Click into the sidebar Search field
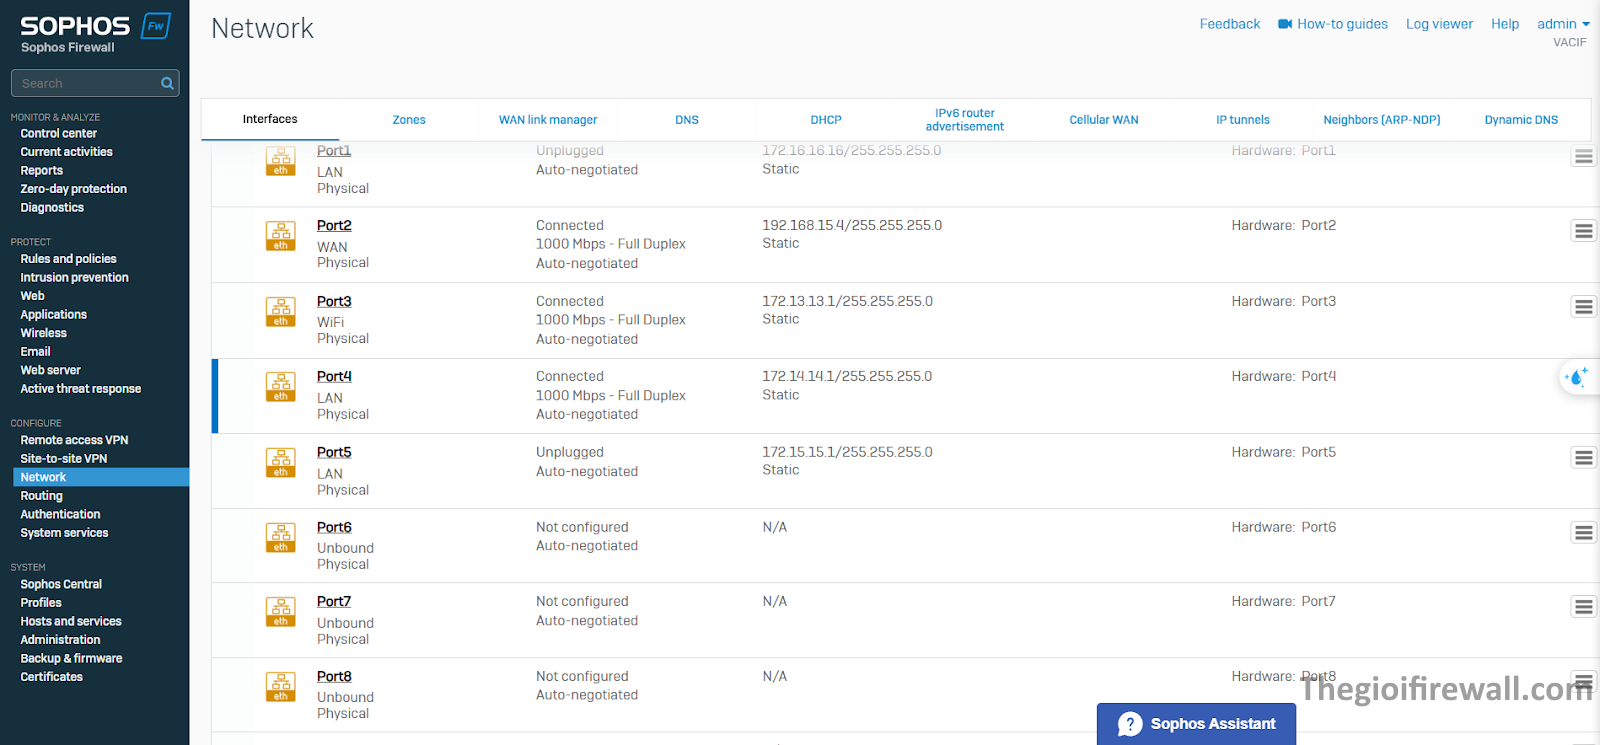Screen dimensions: 1600x745 [85, 84]
